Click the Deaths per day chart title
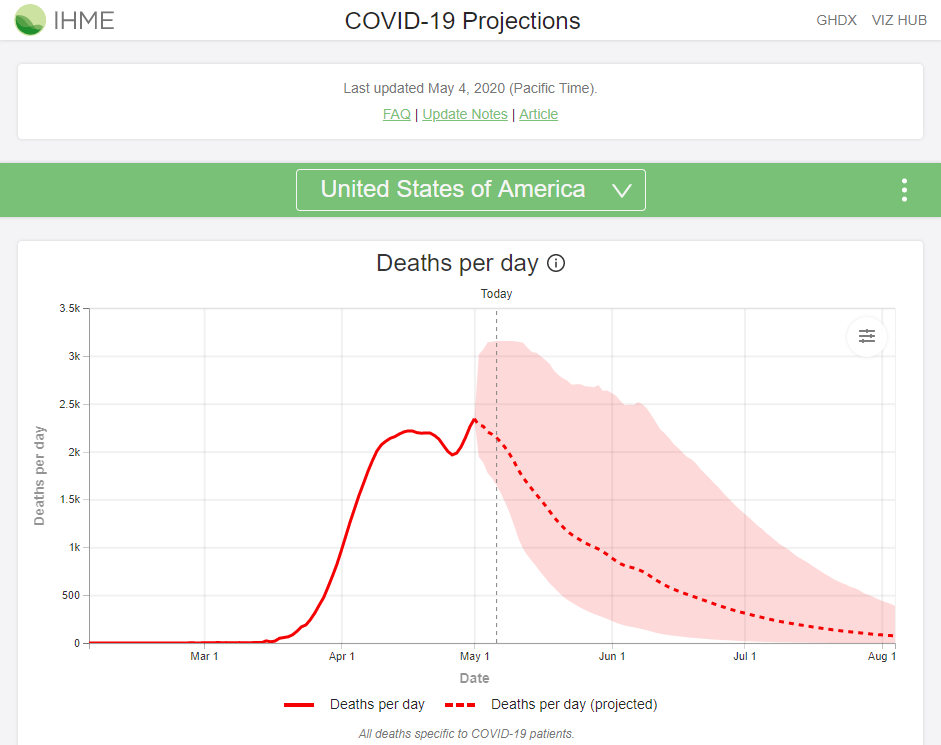 click(x=457, y=263)
